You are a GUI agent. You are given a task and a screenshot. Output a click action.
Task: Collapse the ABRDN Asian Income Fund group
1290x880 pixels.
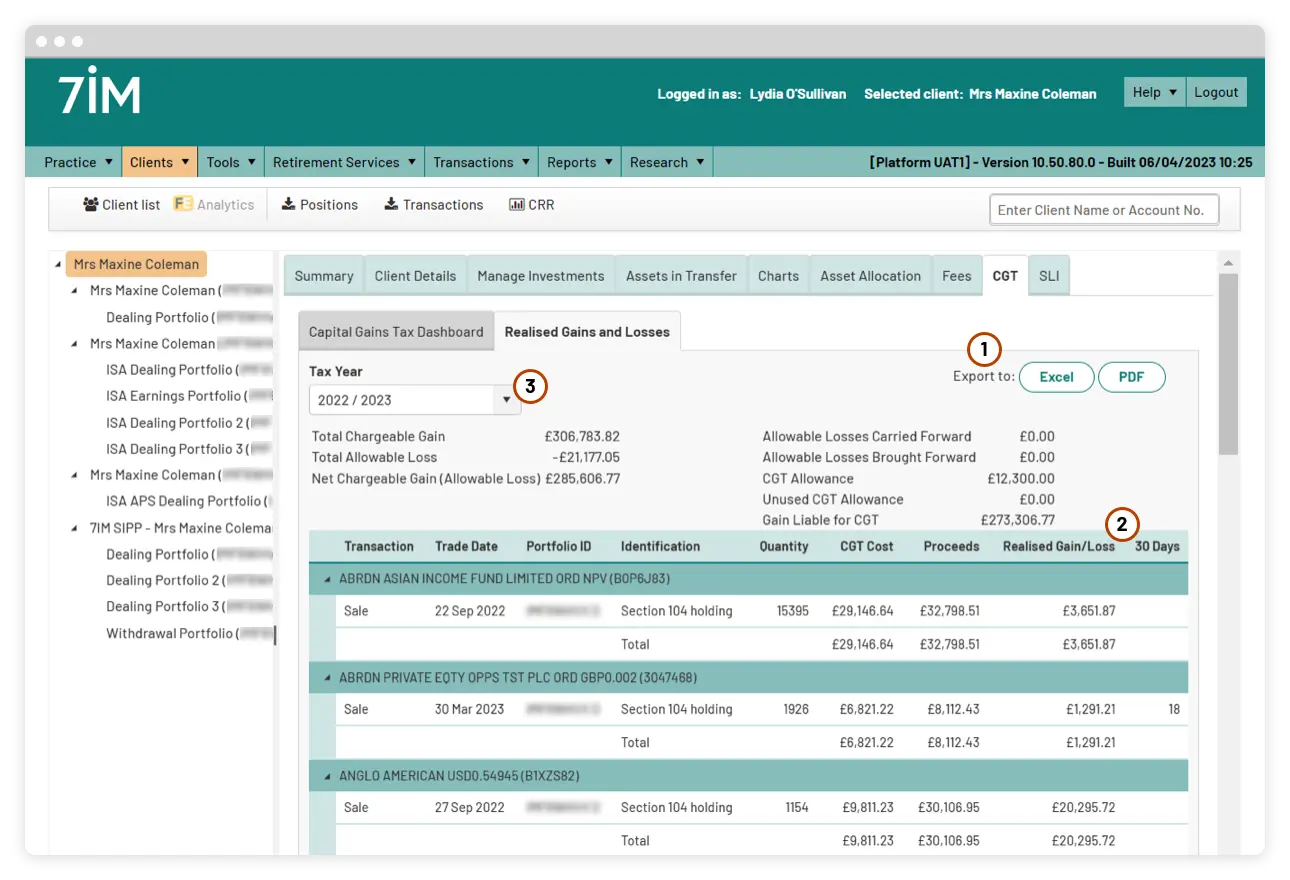pyautogui.click(x=327, y=579)
